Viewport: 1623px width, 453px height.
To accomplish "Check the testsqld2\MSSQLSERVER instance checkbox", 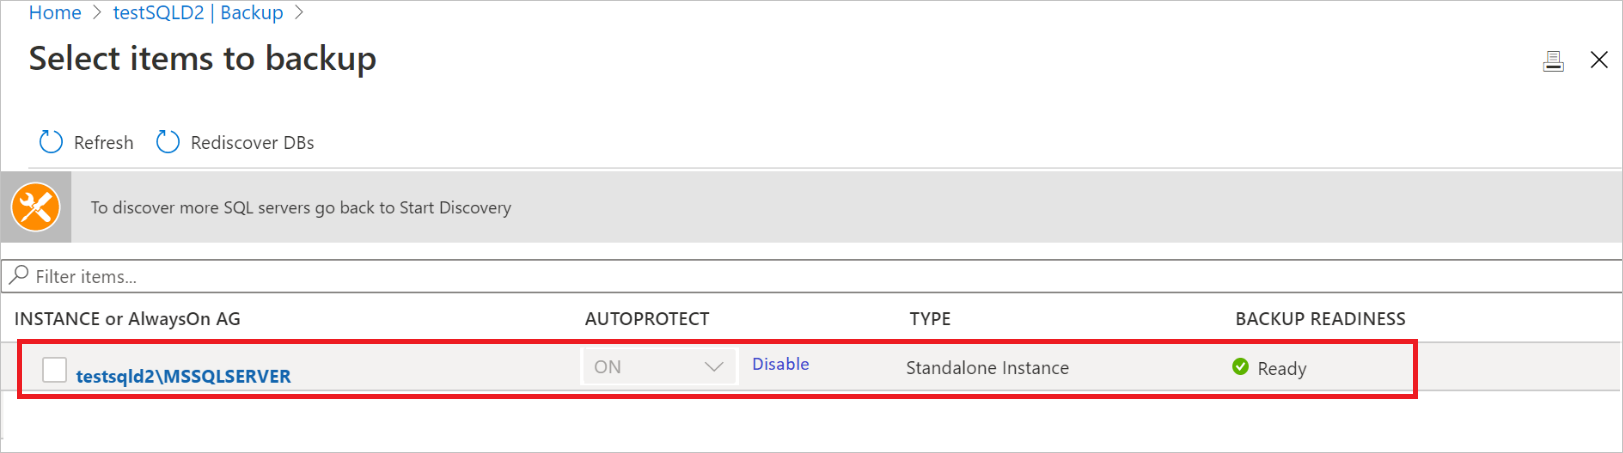I will click(x=55, y=370).
